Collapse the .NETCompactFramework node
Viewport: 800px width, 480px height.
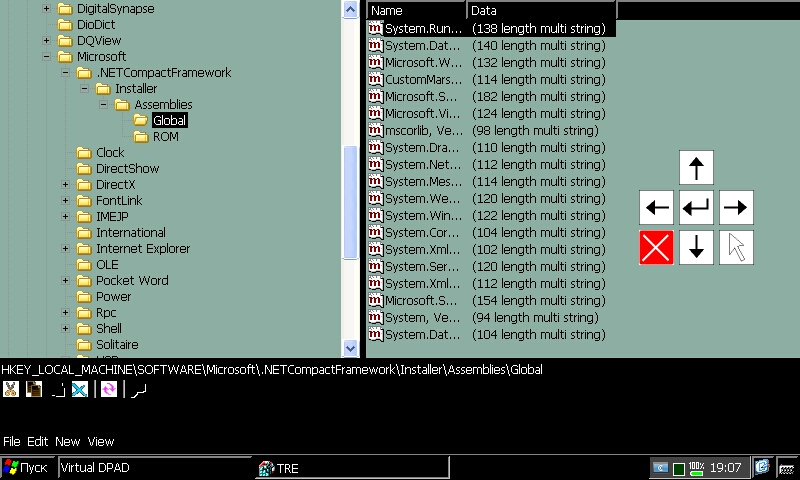coord(65,72)
